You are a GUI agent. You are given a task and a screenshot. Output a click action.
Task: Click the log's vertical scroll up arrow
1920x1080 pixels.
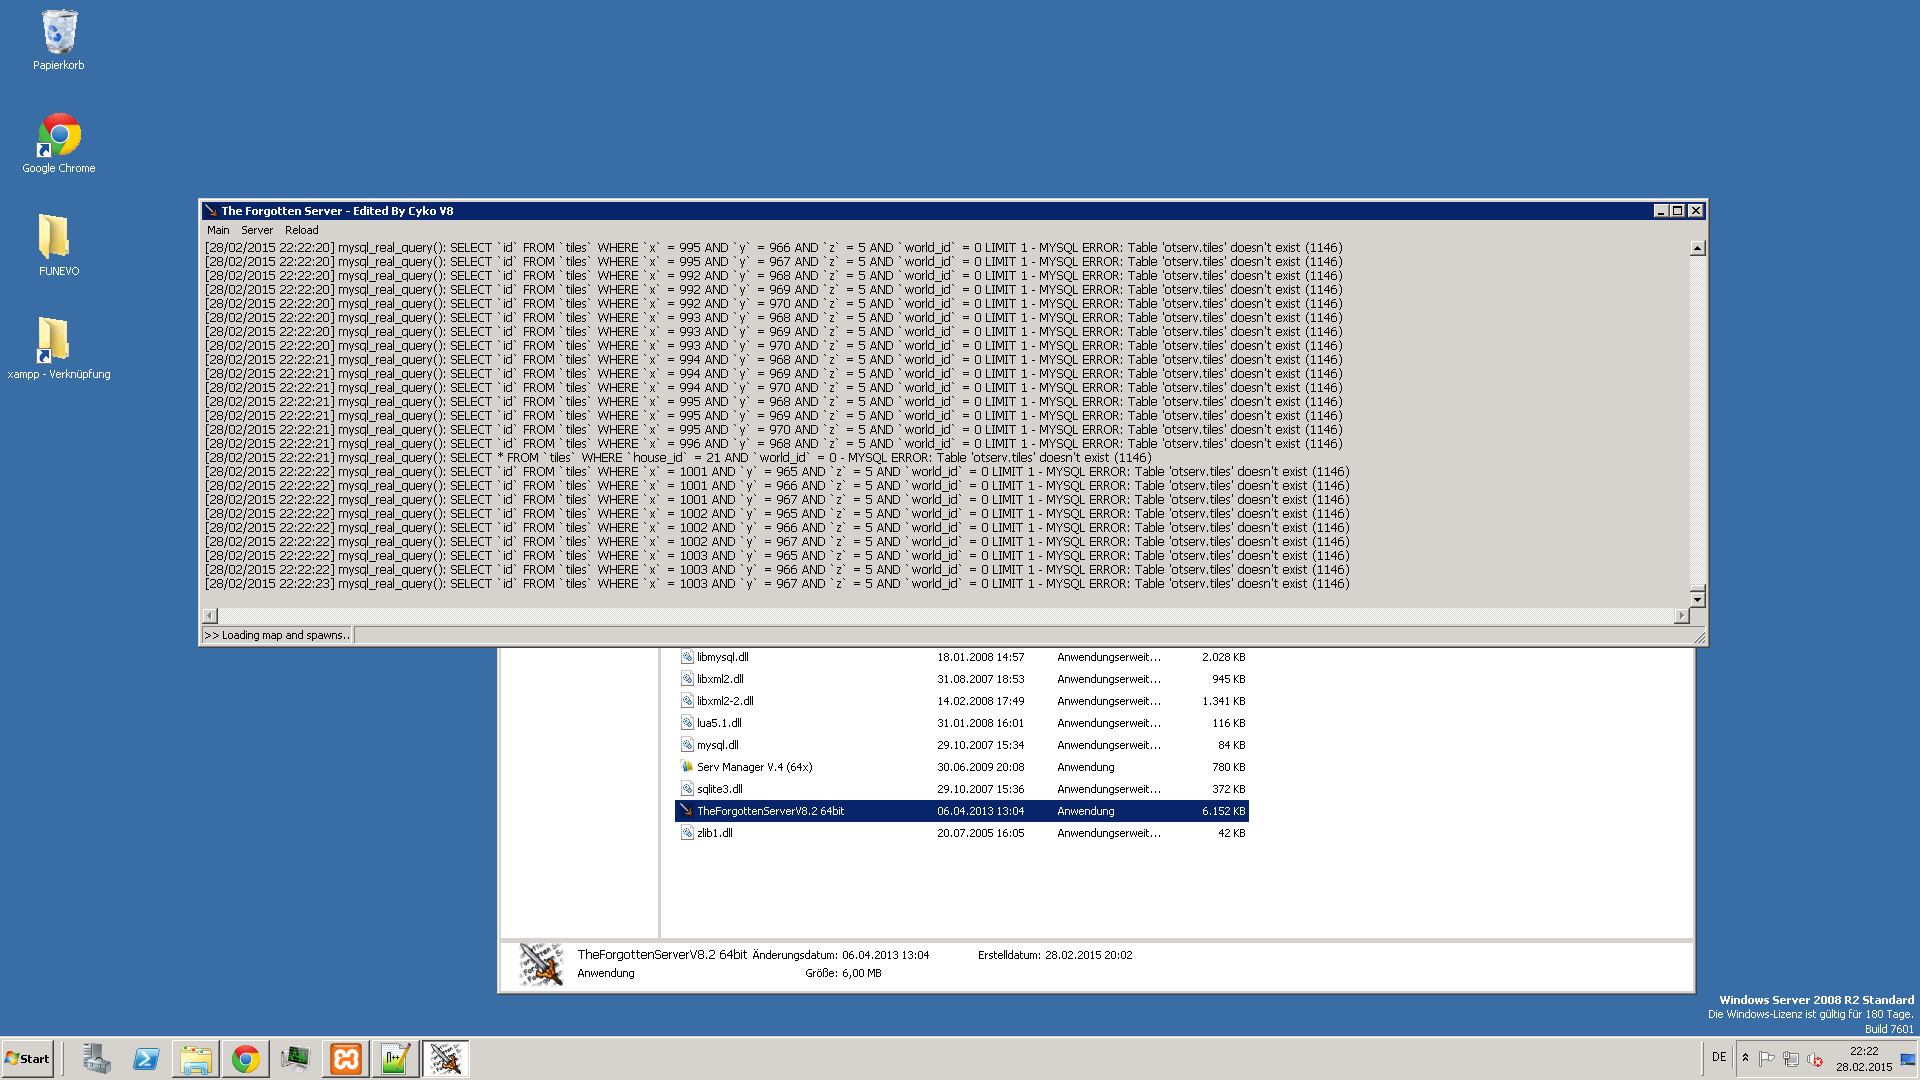click(x=1697, y=248)
